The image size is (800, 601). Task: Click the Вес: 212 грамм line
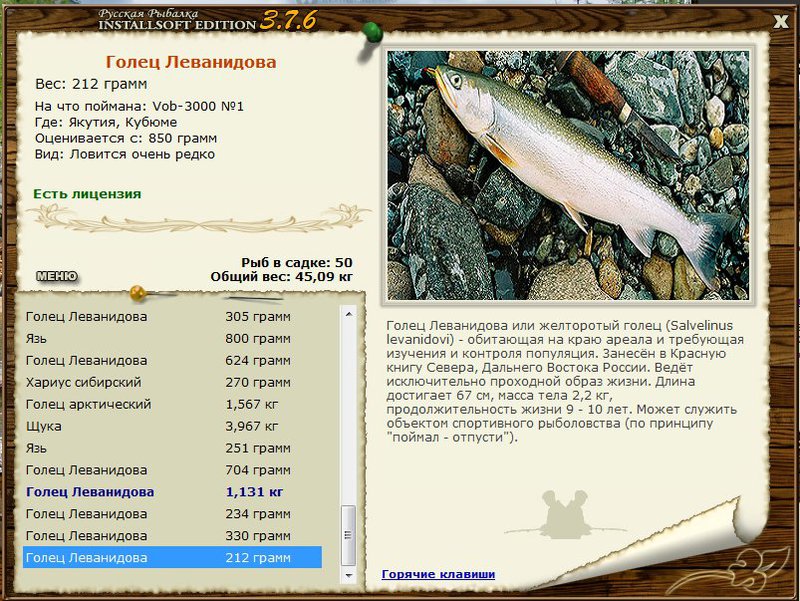pyautogui.click(x=91, y=84)
